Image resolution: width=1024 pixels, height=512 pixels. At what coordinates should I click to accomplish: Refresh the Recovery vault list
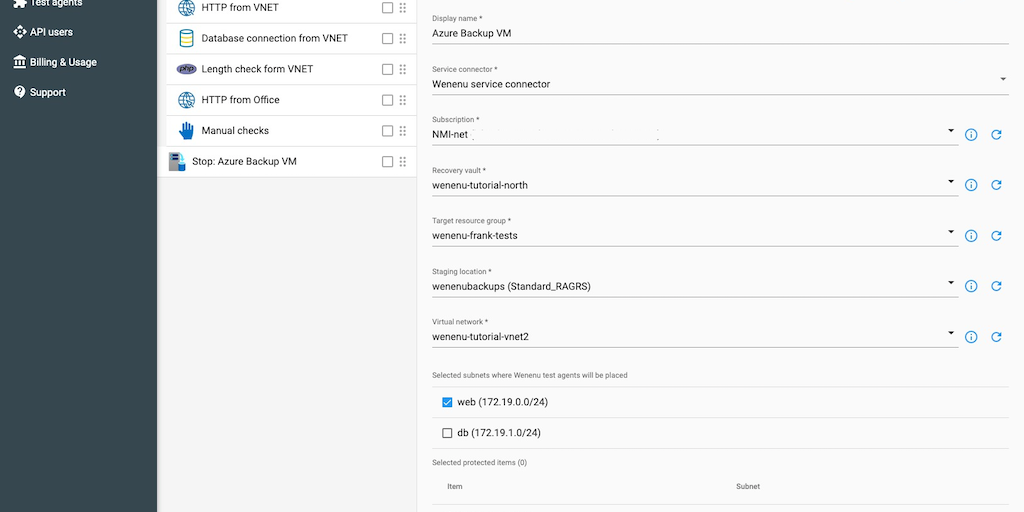coord(996,185)
